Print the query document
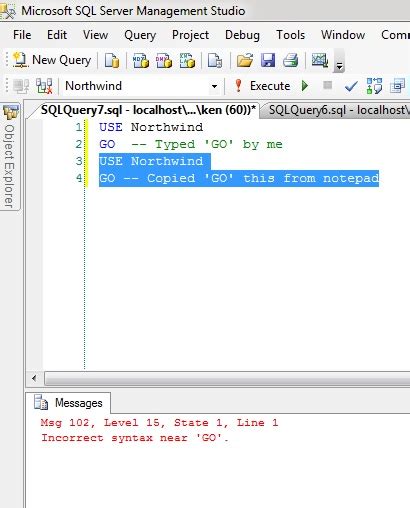This screenshot has height=508, width=410. click(291, 61)
